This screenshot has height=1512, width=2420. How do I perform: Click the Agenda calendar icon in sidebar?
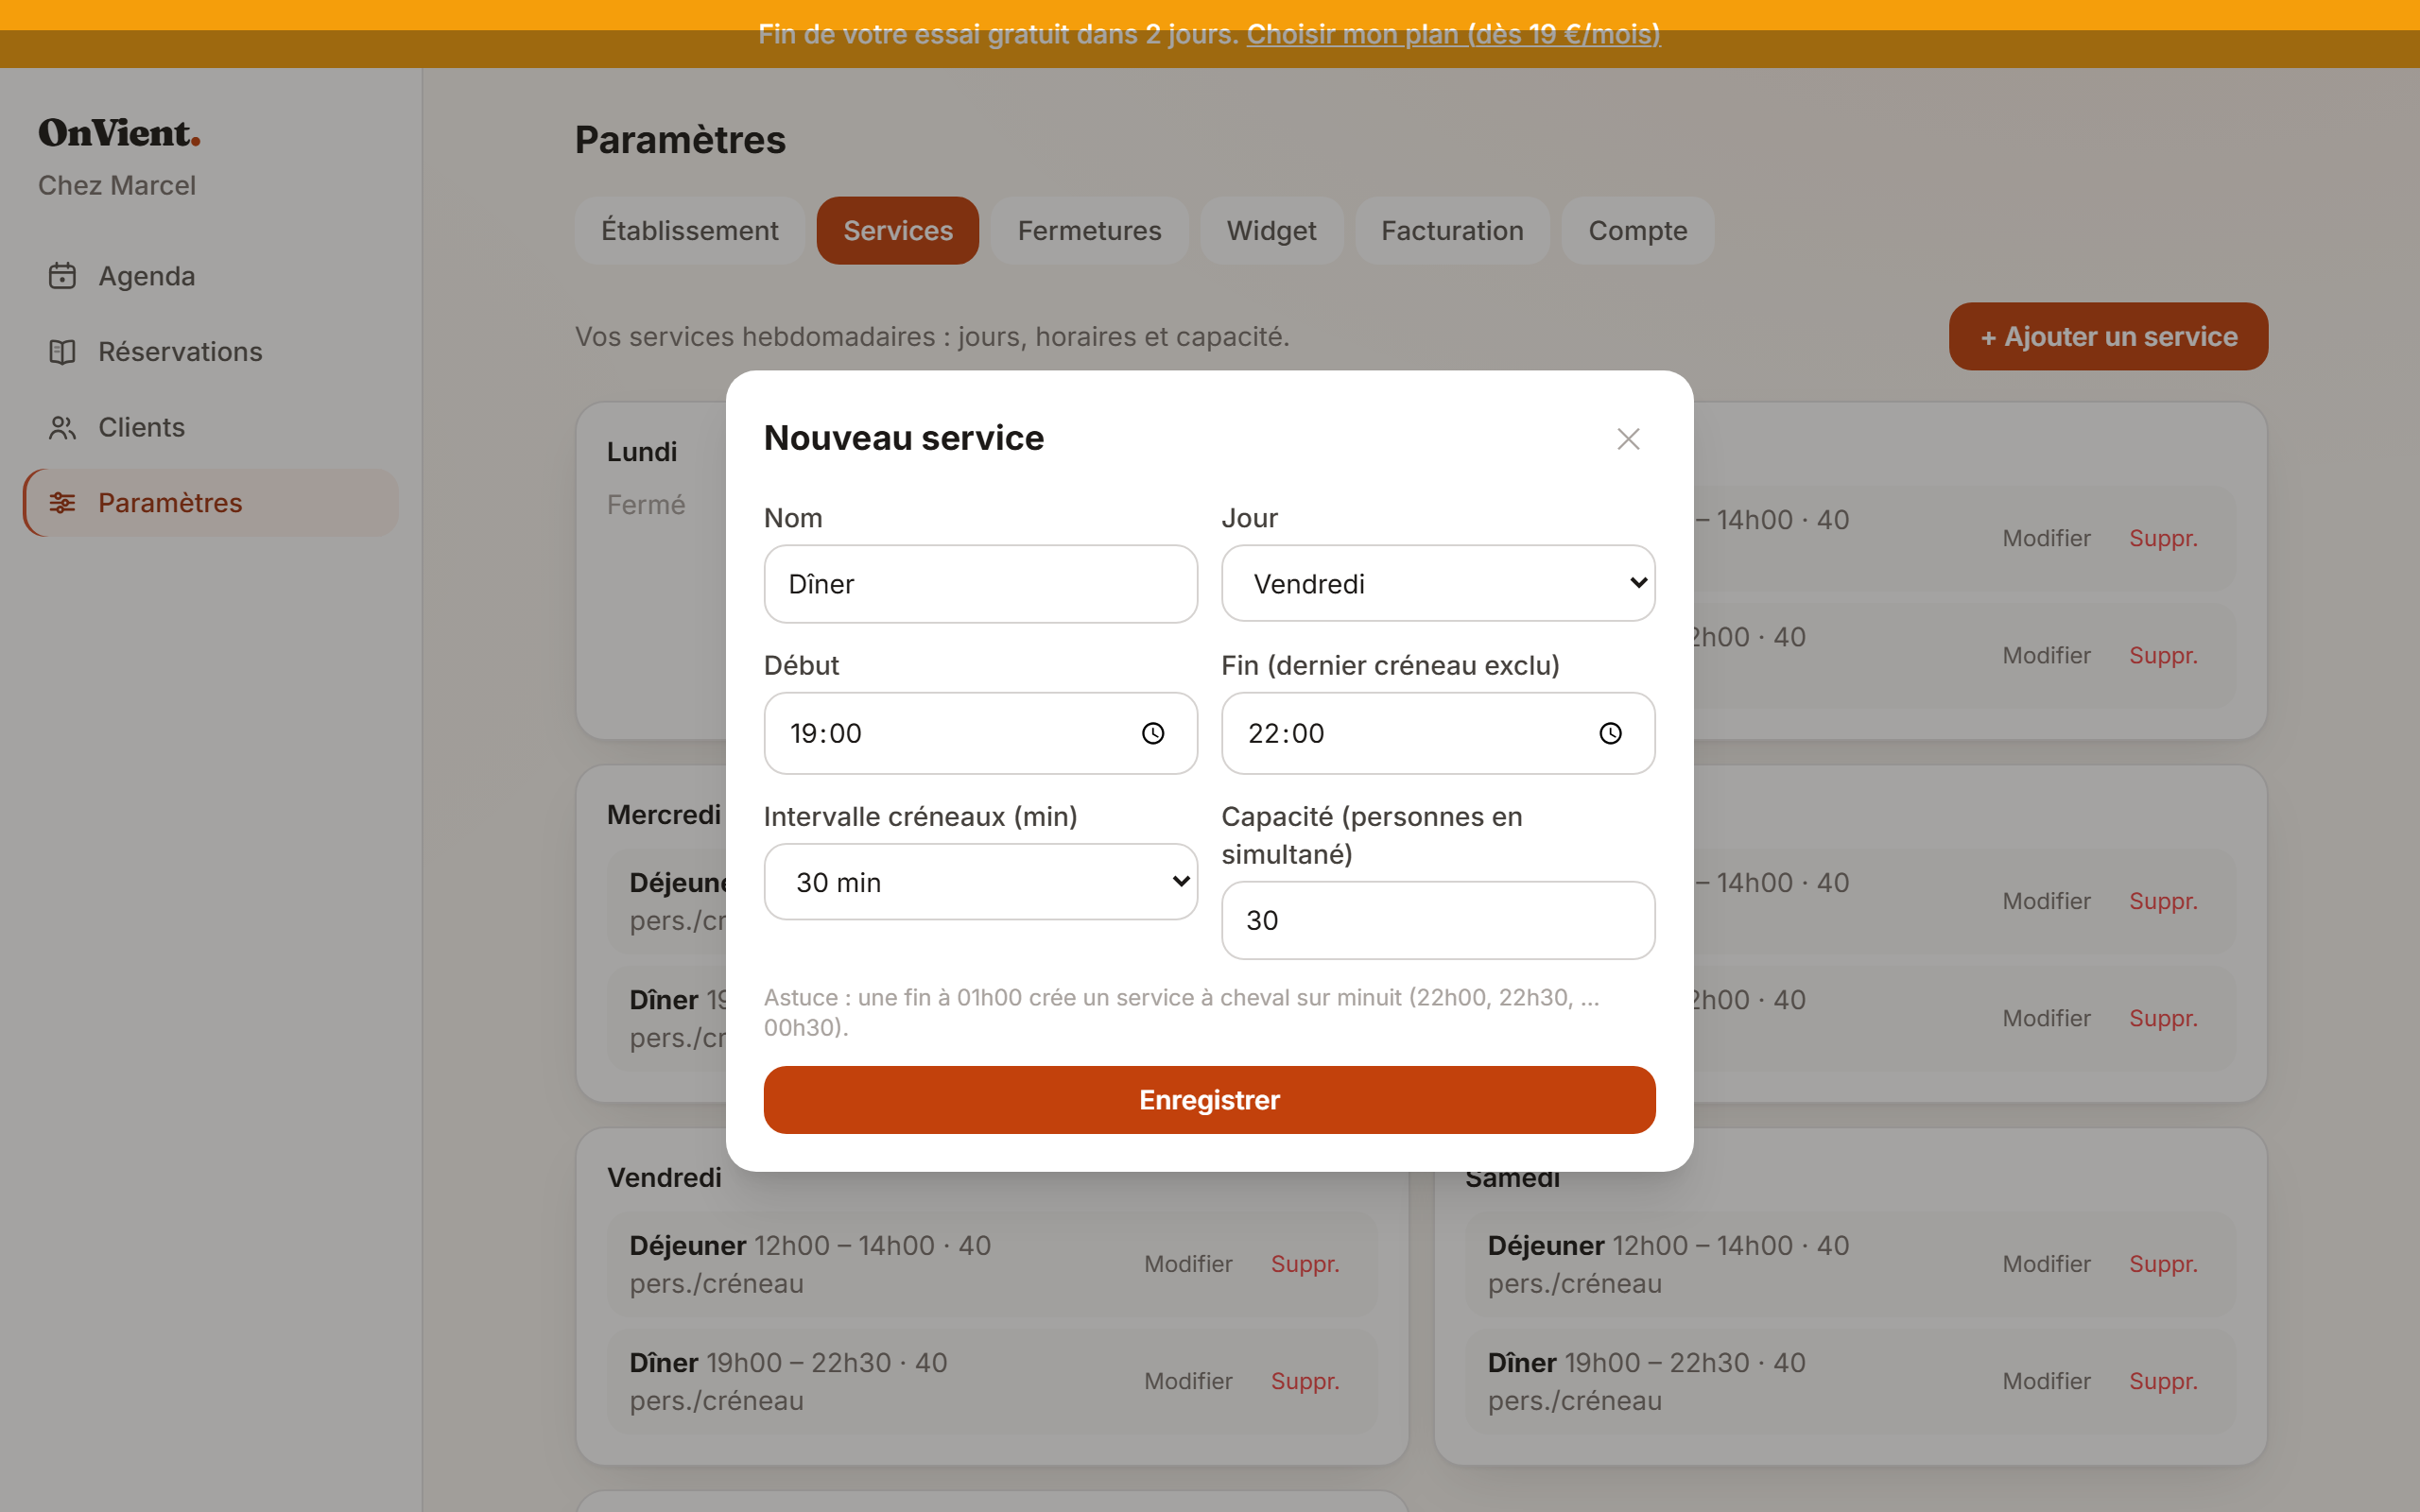pyautogui.click(x=62, y=276)
